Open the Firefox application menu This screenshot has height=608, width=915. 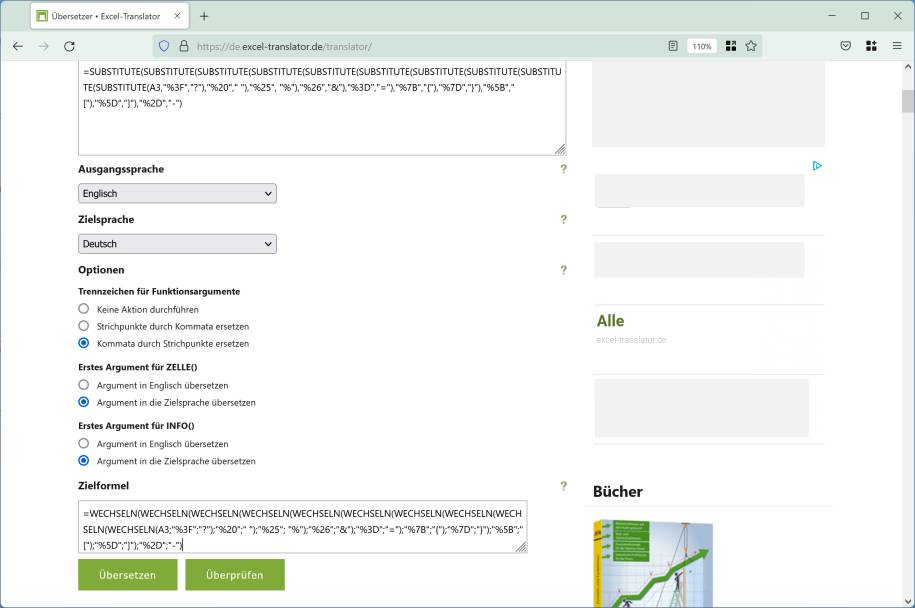coord(895,45)
